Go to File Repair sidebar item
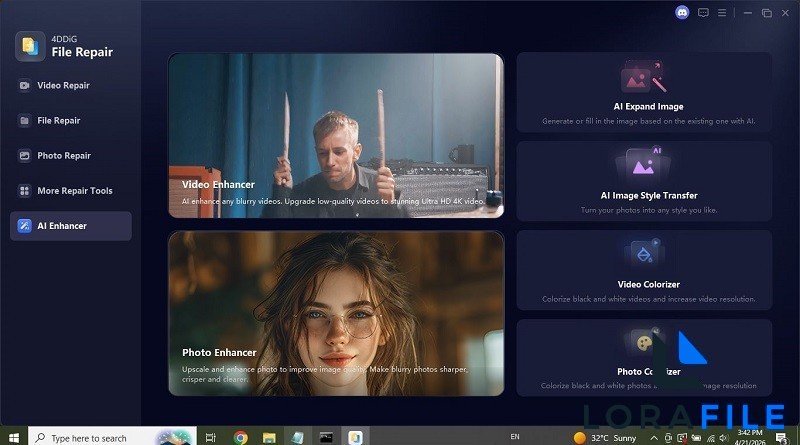Viewport: 800px width, 445px height. pos(58,121)
